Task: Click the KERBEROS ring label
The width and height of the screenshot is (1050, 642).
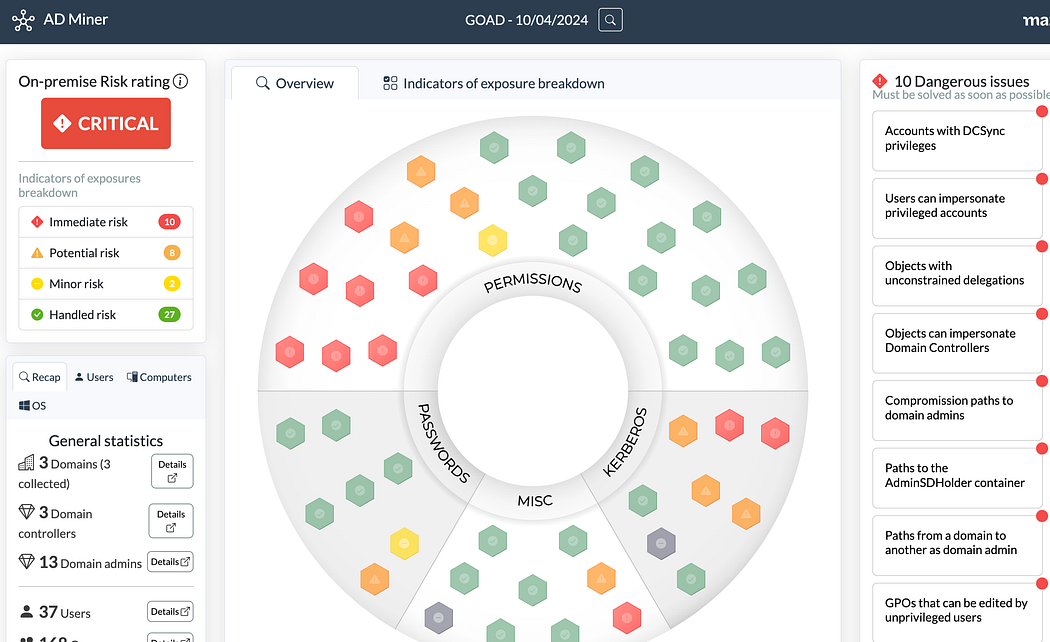Action: [625, 442]
